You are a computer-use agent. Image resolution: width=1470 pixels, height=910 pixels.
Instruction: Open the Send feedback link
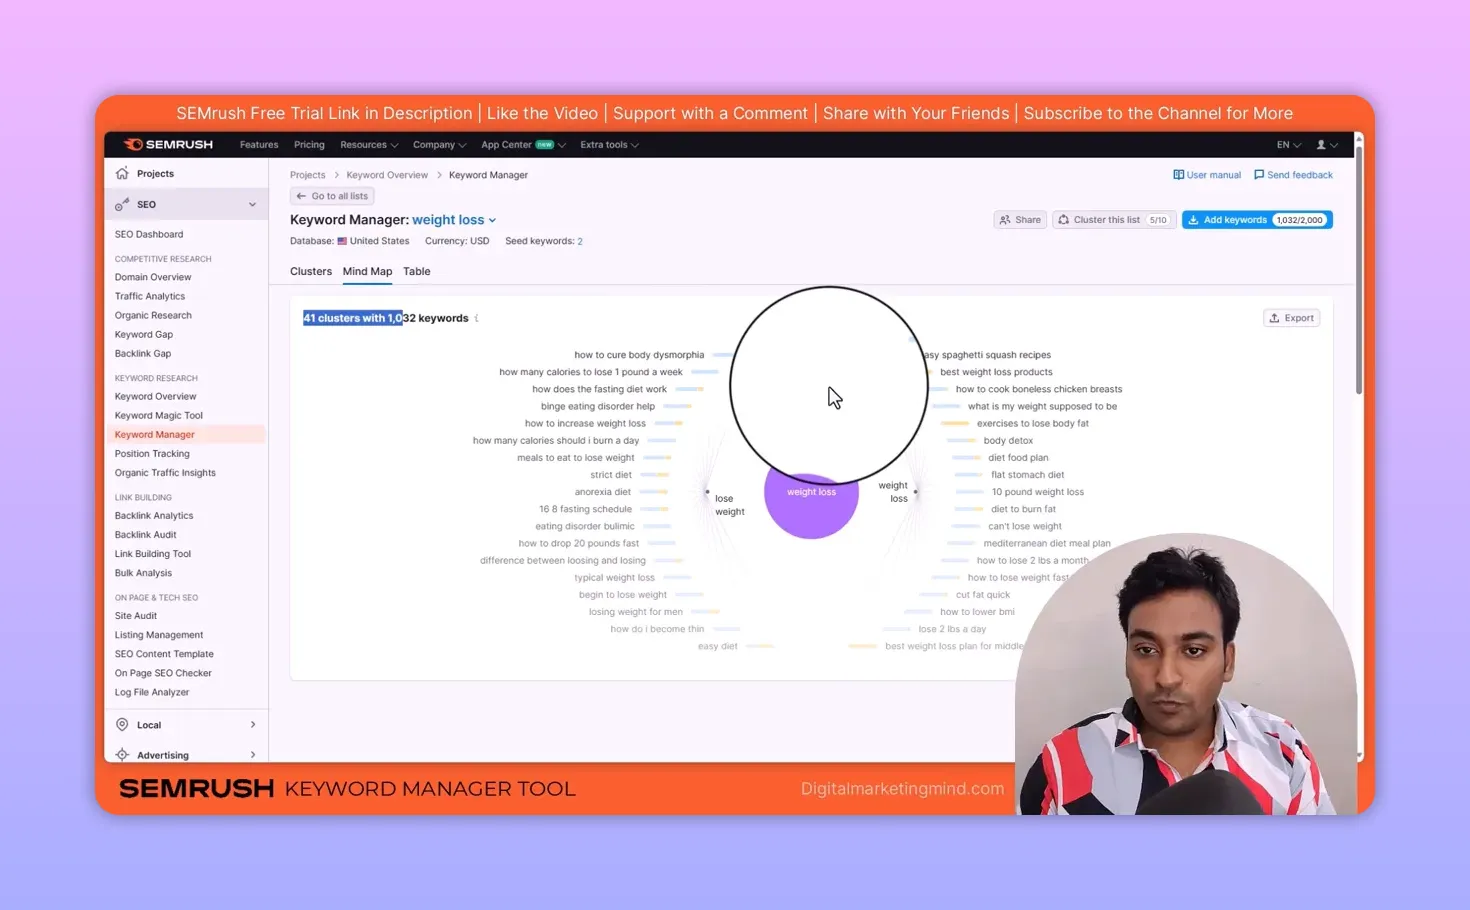pyautogui.click(x=1299, y=175)
